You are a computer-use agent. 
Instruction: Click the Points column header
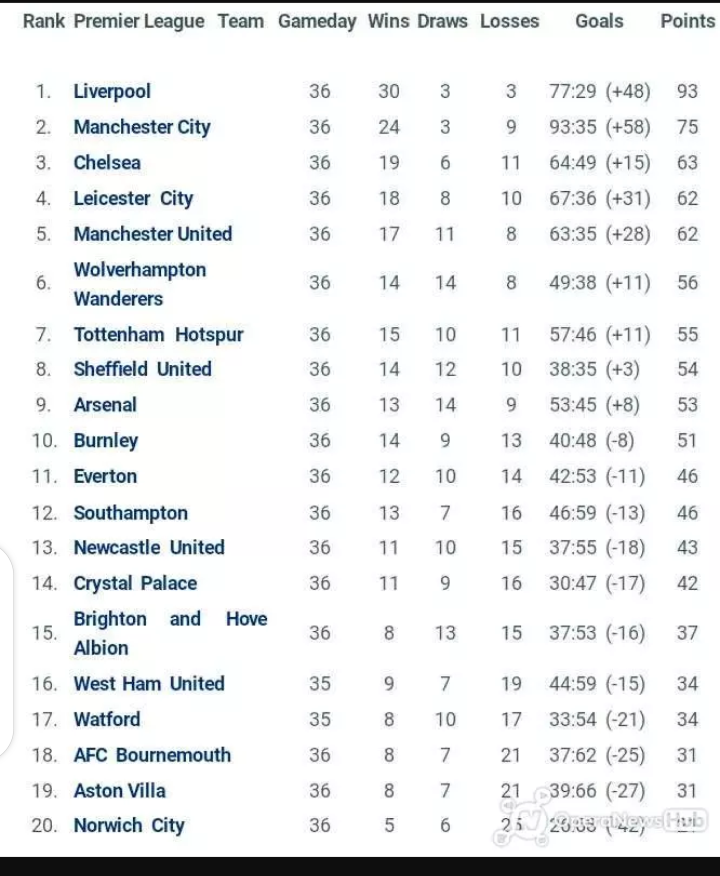[x=687, y=21]
